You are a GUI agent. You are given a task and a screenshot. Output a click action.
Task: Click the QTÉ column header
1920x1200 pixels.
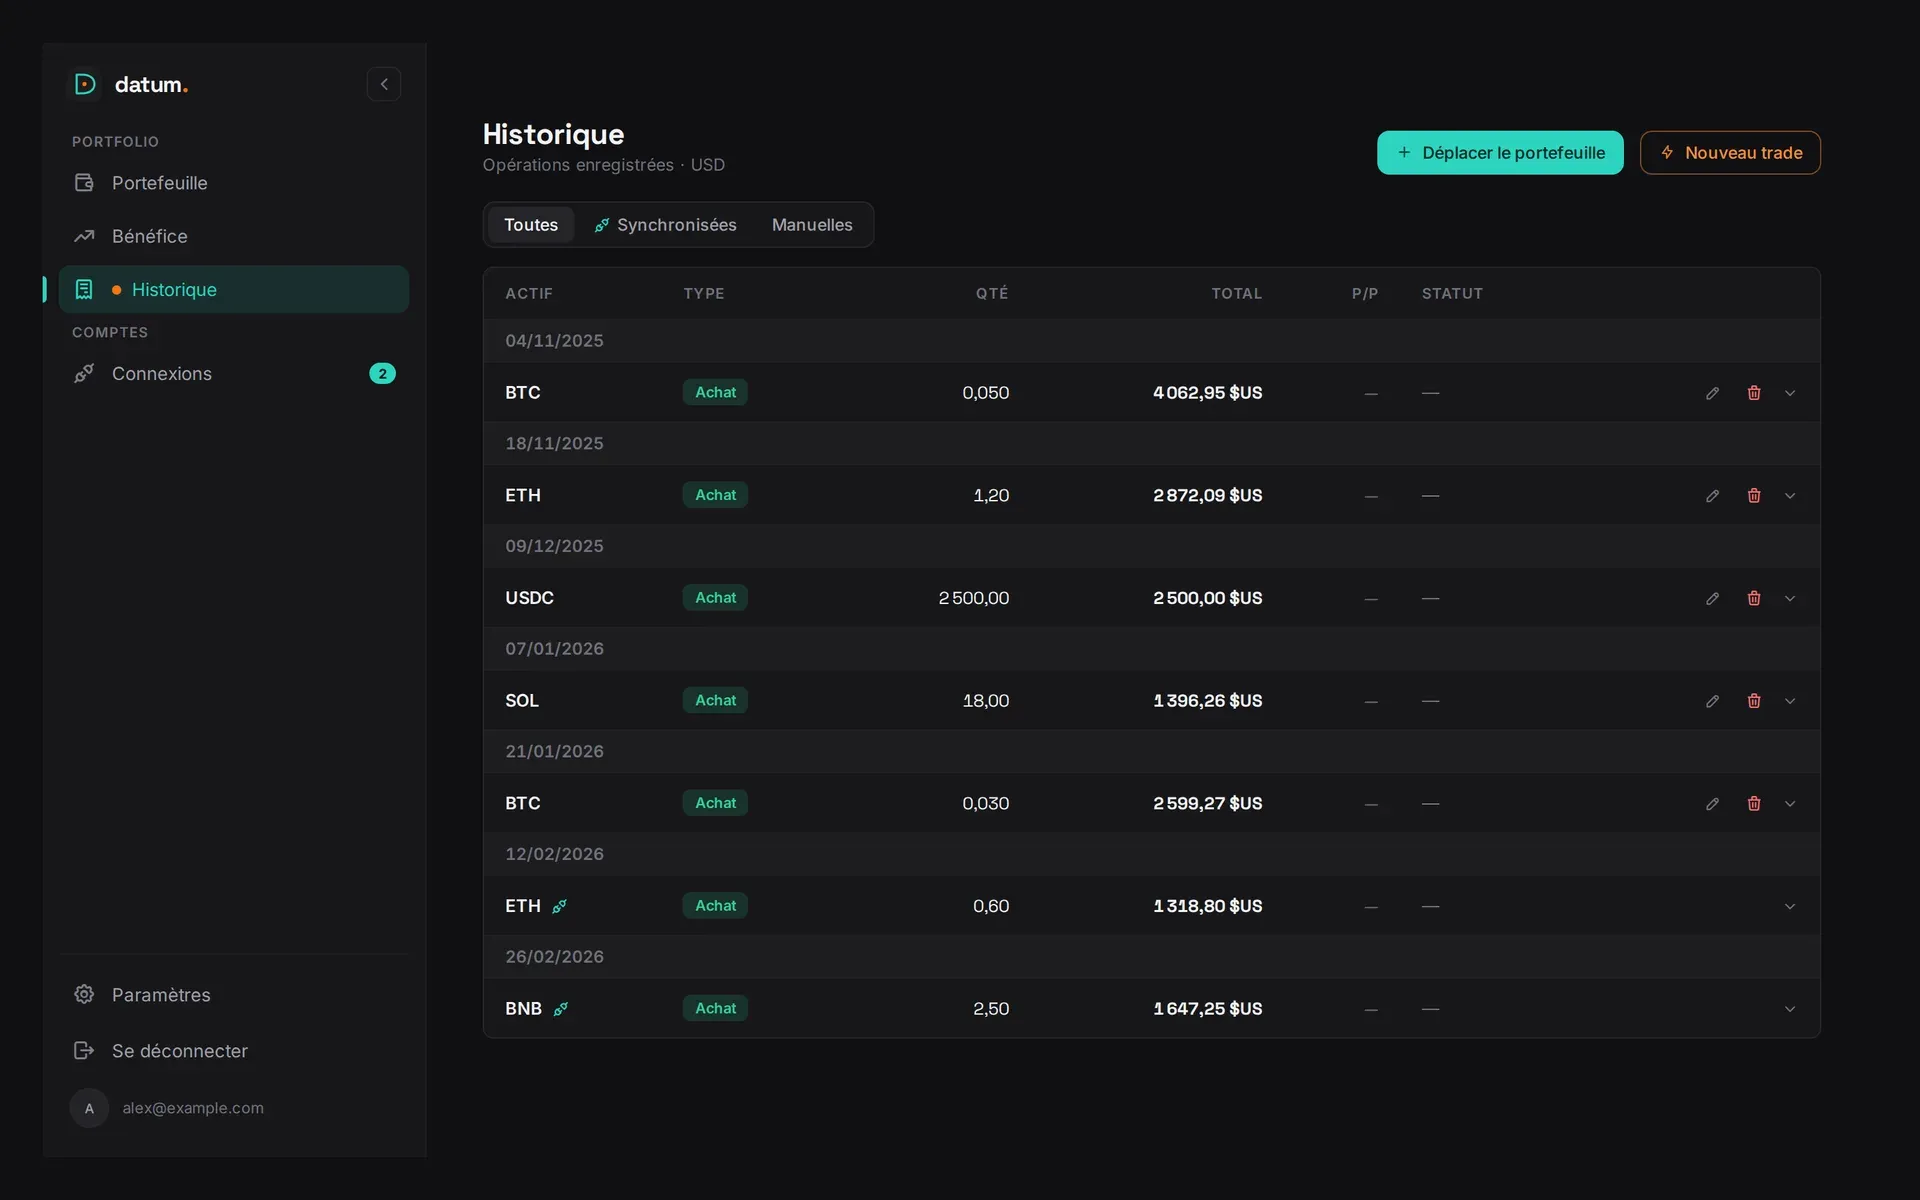pos(992,293)
